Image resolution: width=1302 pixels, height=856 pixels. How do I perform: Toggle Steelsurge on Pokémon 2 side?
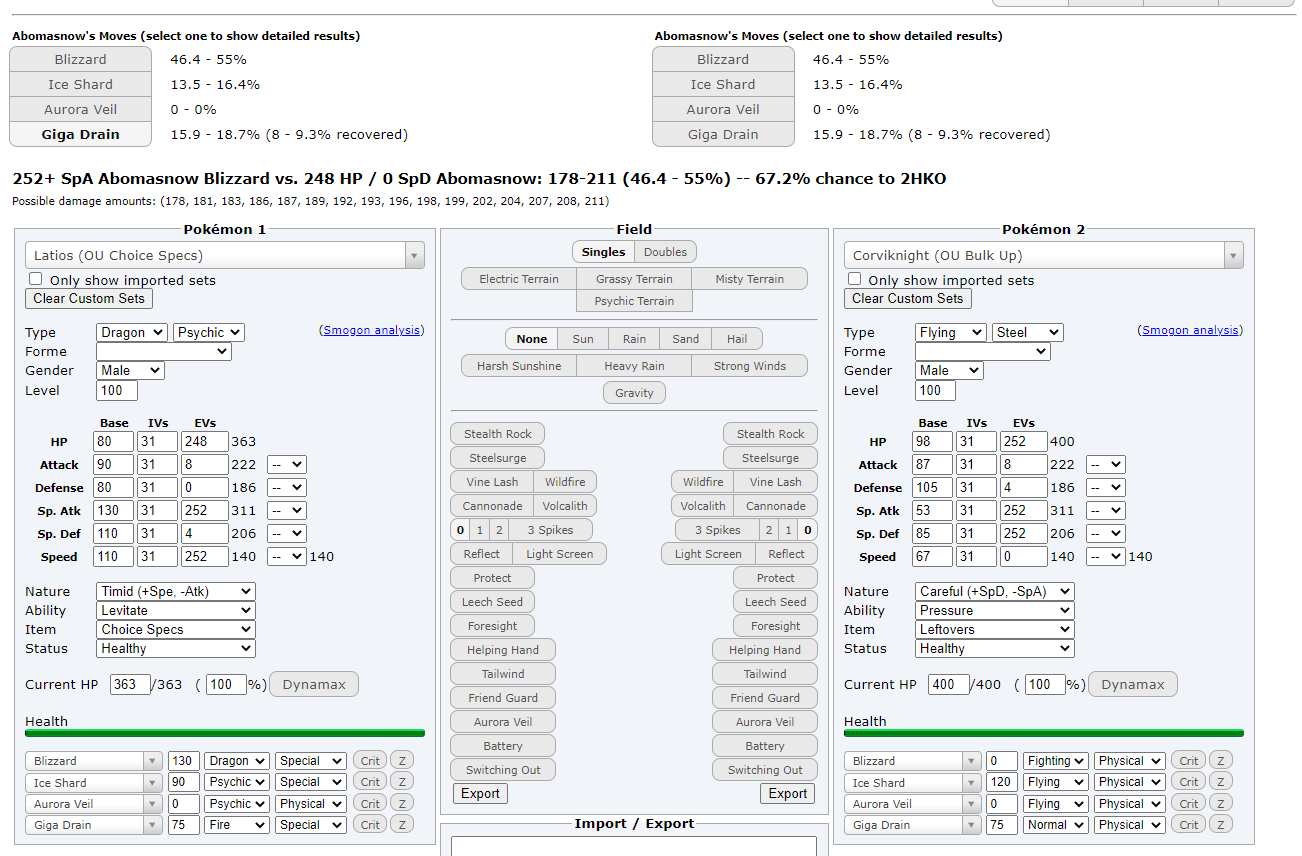click(x=770, y=458)
